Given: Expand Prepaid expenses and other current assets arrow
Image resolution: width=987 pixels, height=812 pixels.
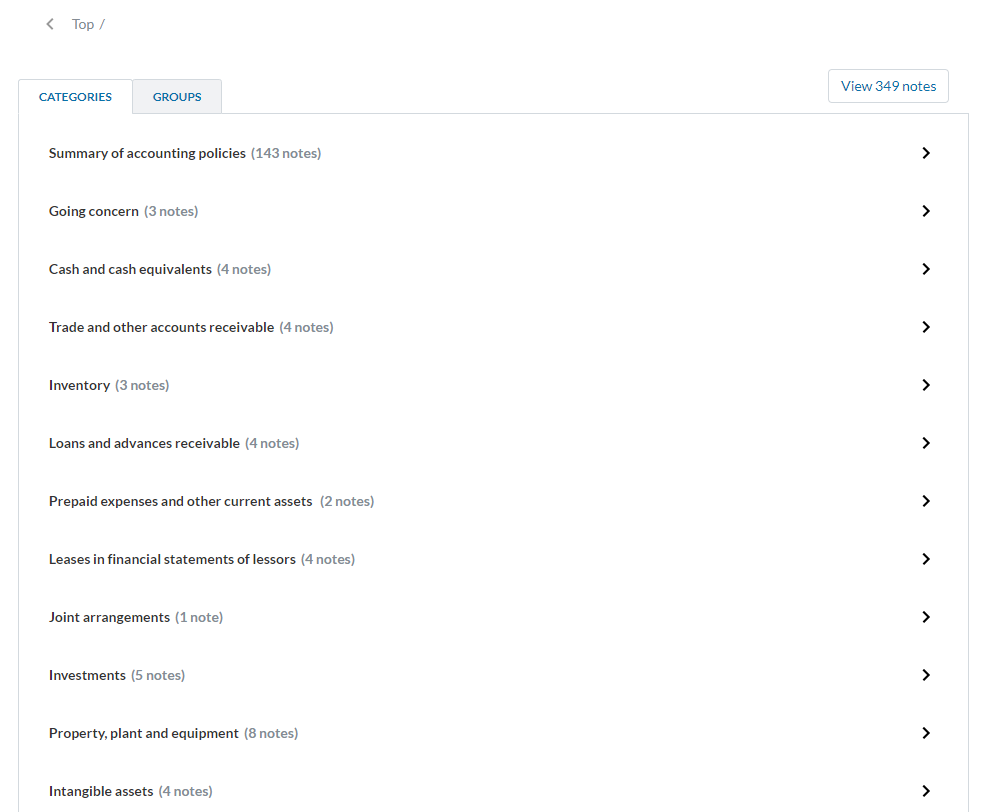Looking at the screenshot, I should click(x=925, y=501).
